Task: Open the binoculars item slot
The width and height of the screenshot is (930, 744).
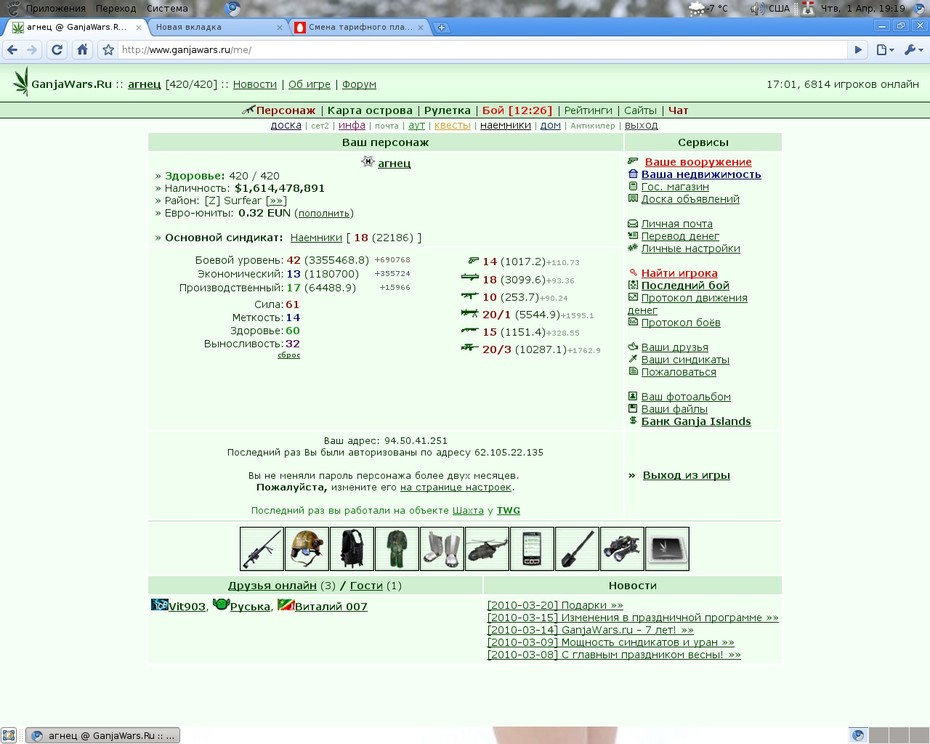Action: click(x=622, y=549)
